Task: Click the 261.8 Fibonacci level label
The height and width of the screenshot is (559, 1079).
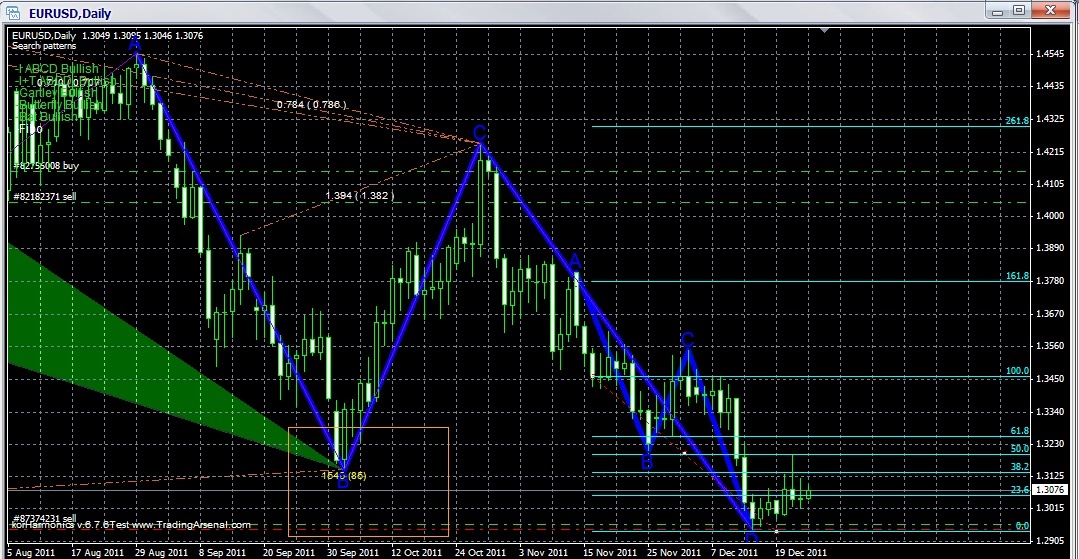Action: click(1017, 120)
